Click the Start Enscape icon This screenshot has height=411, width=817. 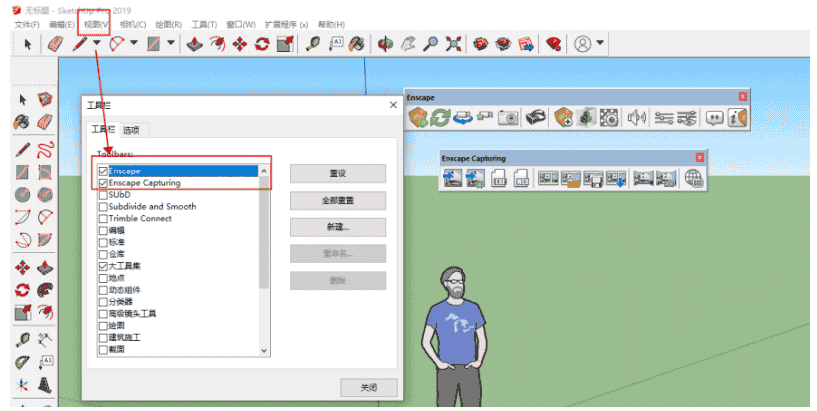(418, 118)
